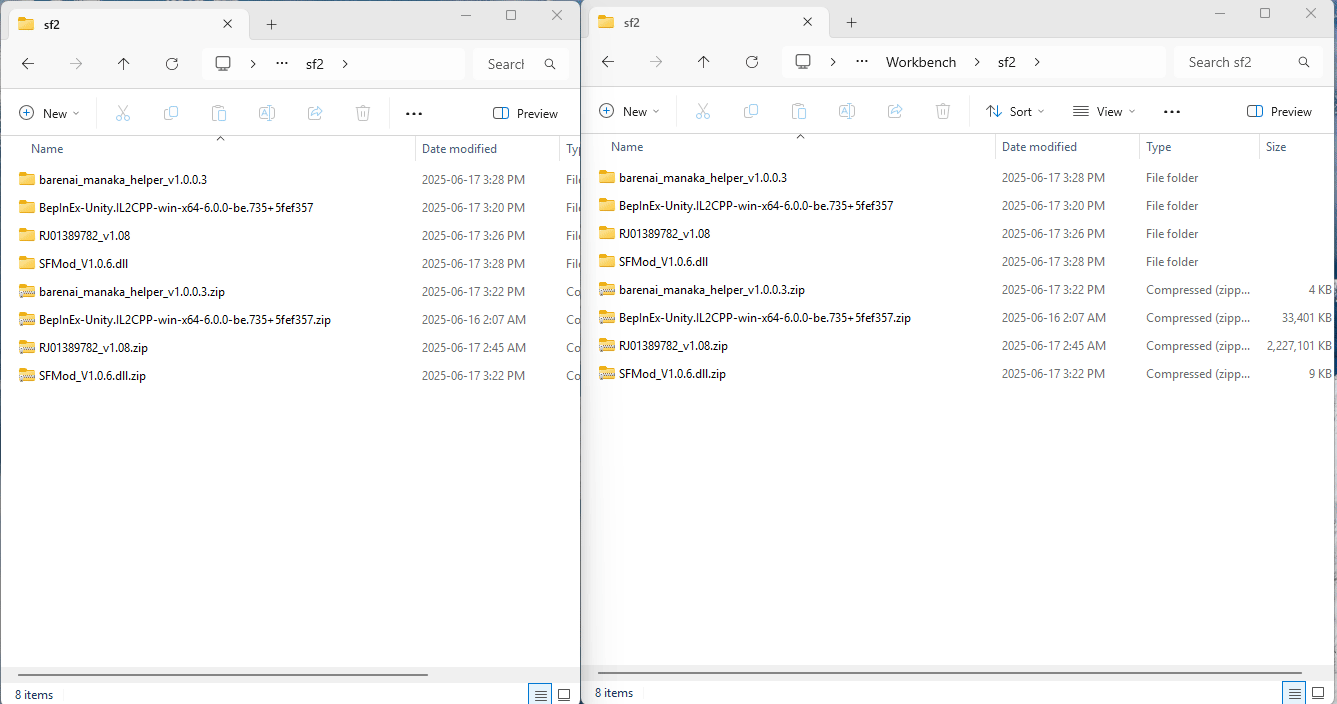Click the Paste icon in the right window toolbar

[x=798, y=112]
